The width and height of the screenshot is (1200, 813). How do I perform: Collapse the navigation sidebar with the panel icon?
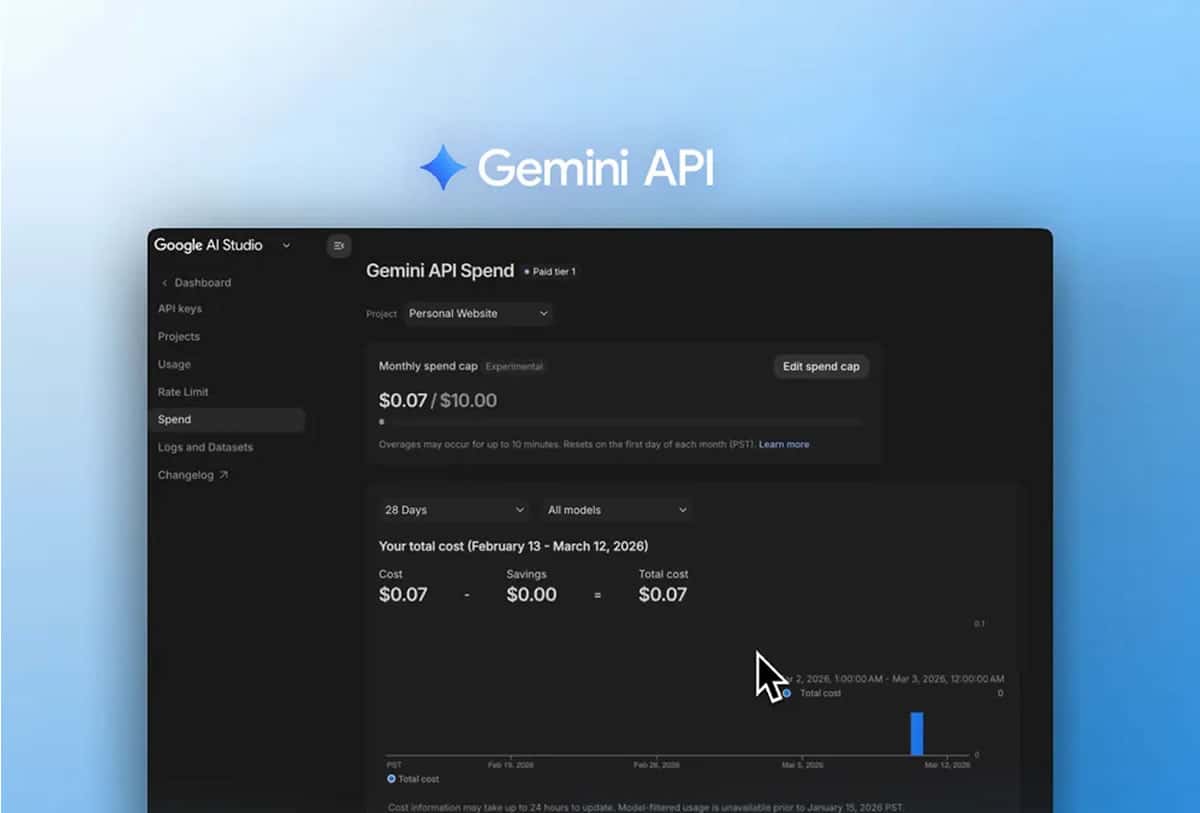coord(338,246)
